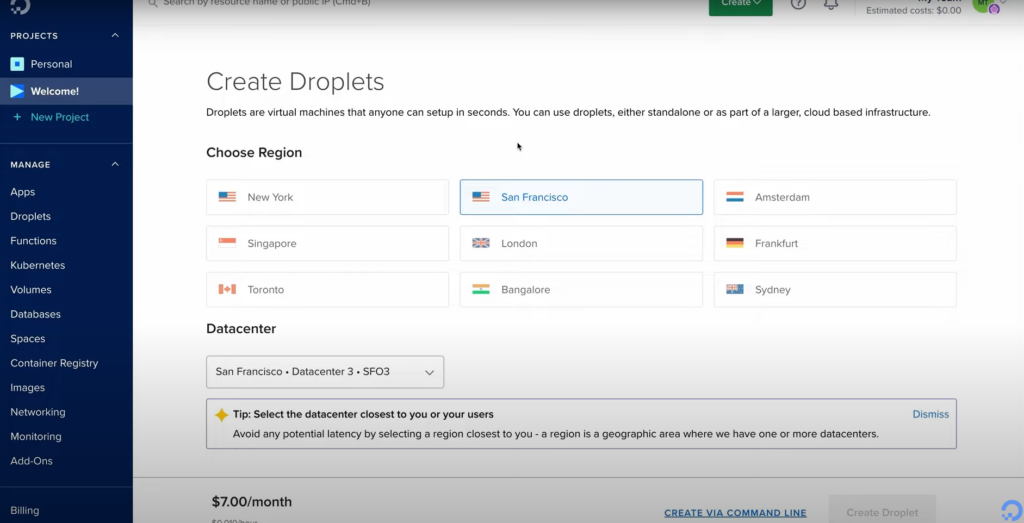Viewport: 1024px width, 523px height.
Task: Select the Frankfurt region
Action: click(x=835, y=244)
